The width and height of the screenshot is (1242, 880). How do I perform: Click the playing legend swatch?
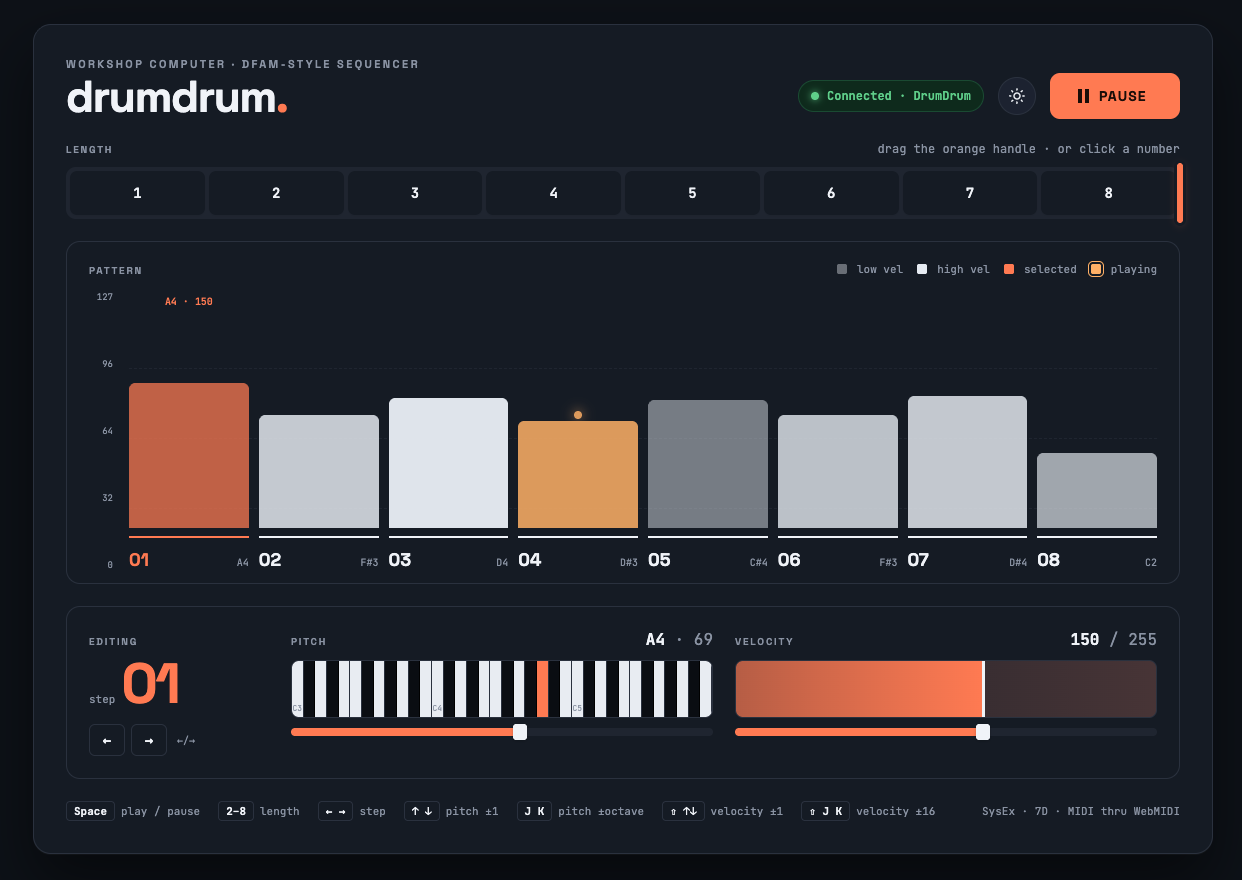click(x=1096, y=269)
